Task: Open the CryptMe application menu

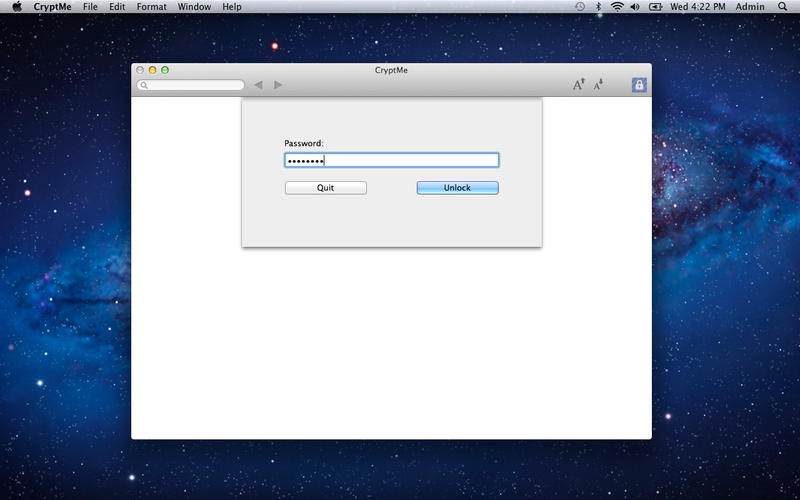Action: (x=53, y=7)
